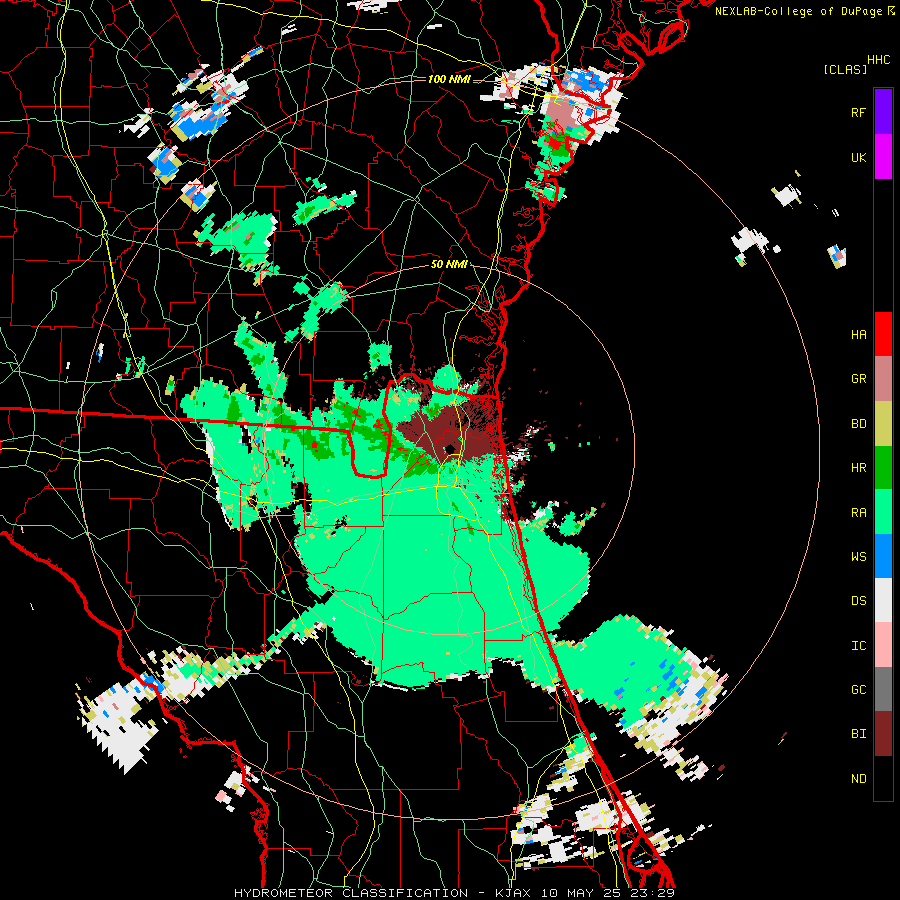Click the BD yellow legend swatch
Screen dimensions: 900x900
(x=883, y=424)
